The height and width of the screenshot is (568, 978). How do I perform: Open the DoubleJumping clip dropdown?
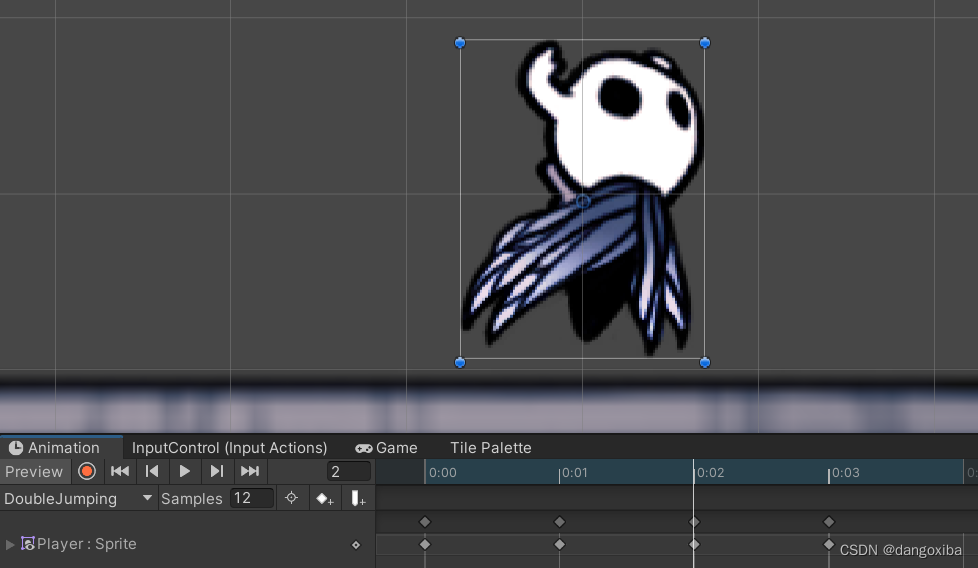coord(78,499)
